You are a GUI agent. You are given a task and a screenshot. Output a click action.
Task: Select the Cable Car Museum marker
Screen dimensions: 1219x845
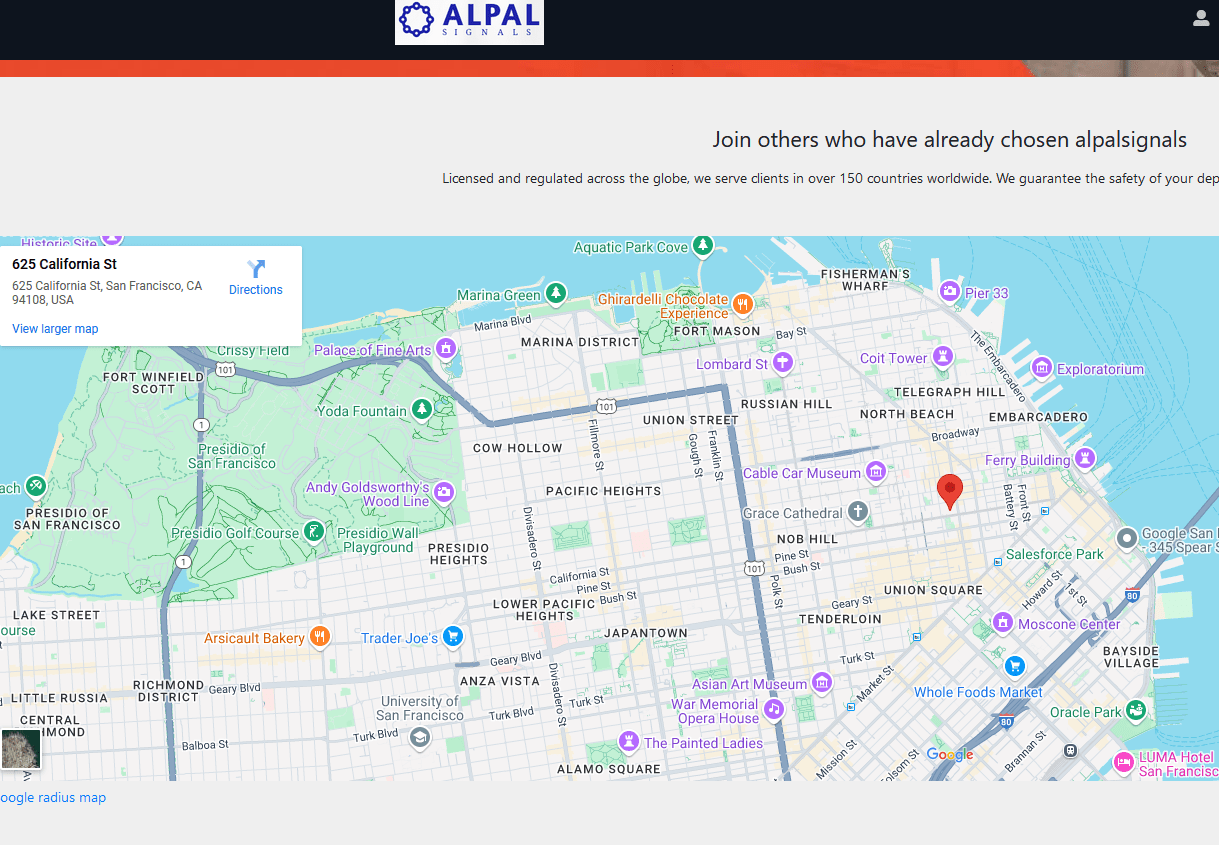[876, 472]
